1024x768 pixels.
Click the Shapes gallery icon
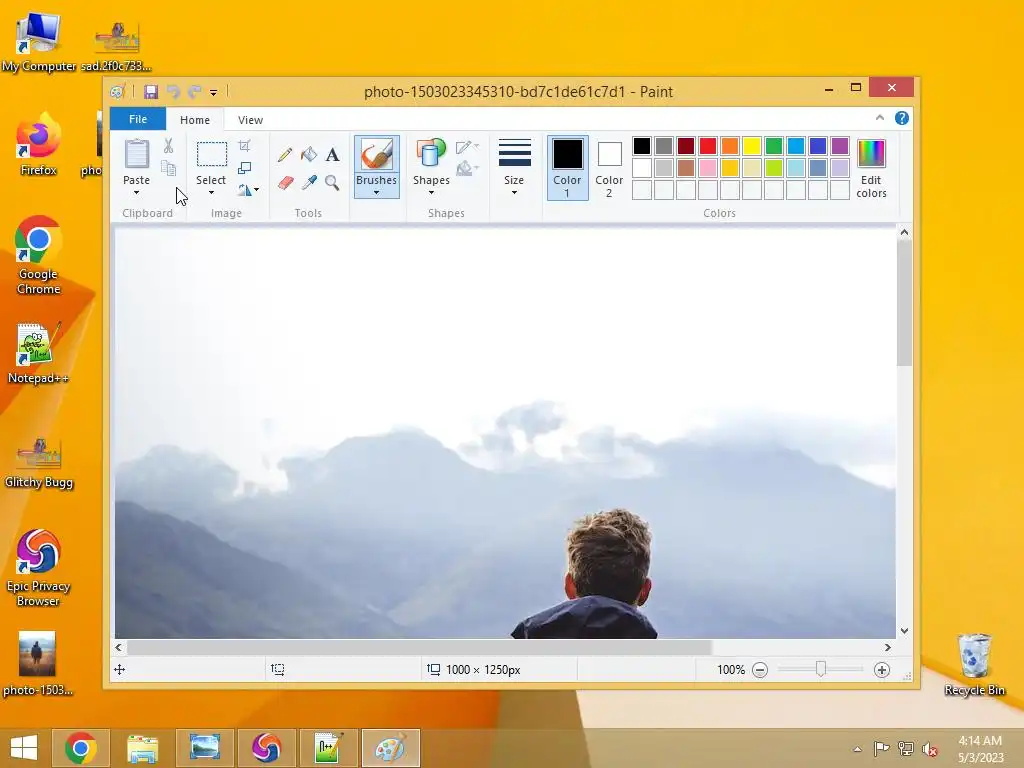(x=431, y=154)
